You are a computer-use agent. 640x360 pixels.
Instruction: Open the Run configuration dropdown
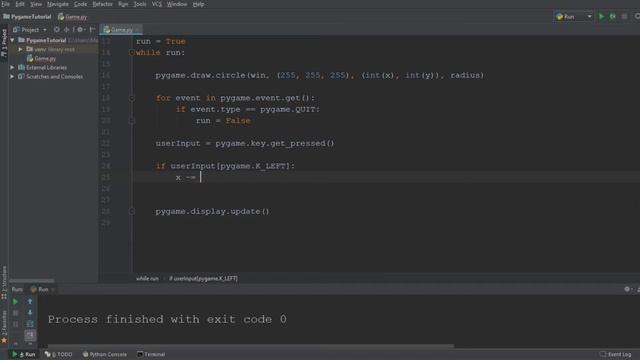(x=573, y=17)
